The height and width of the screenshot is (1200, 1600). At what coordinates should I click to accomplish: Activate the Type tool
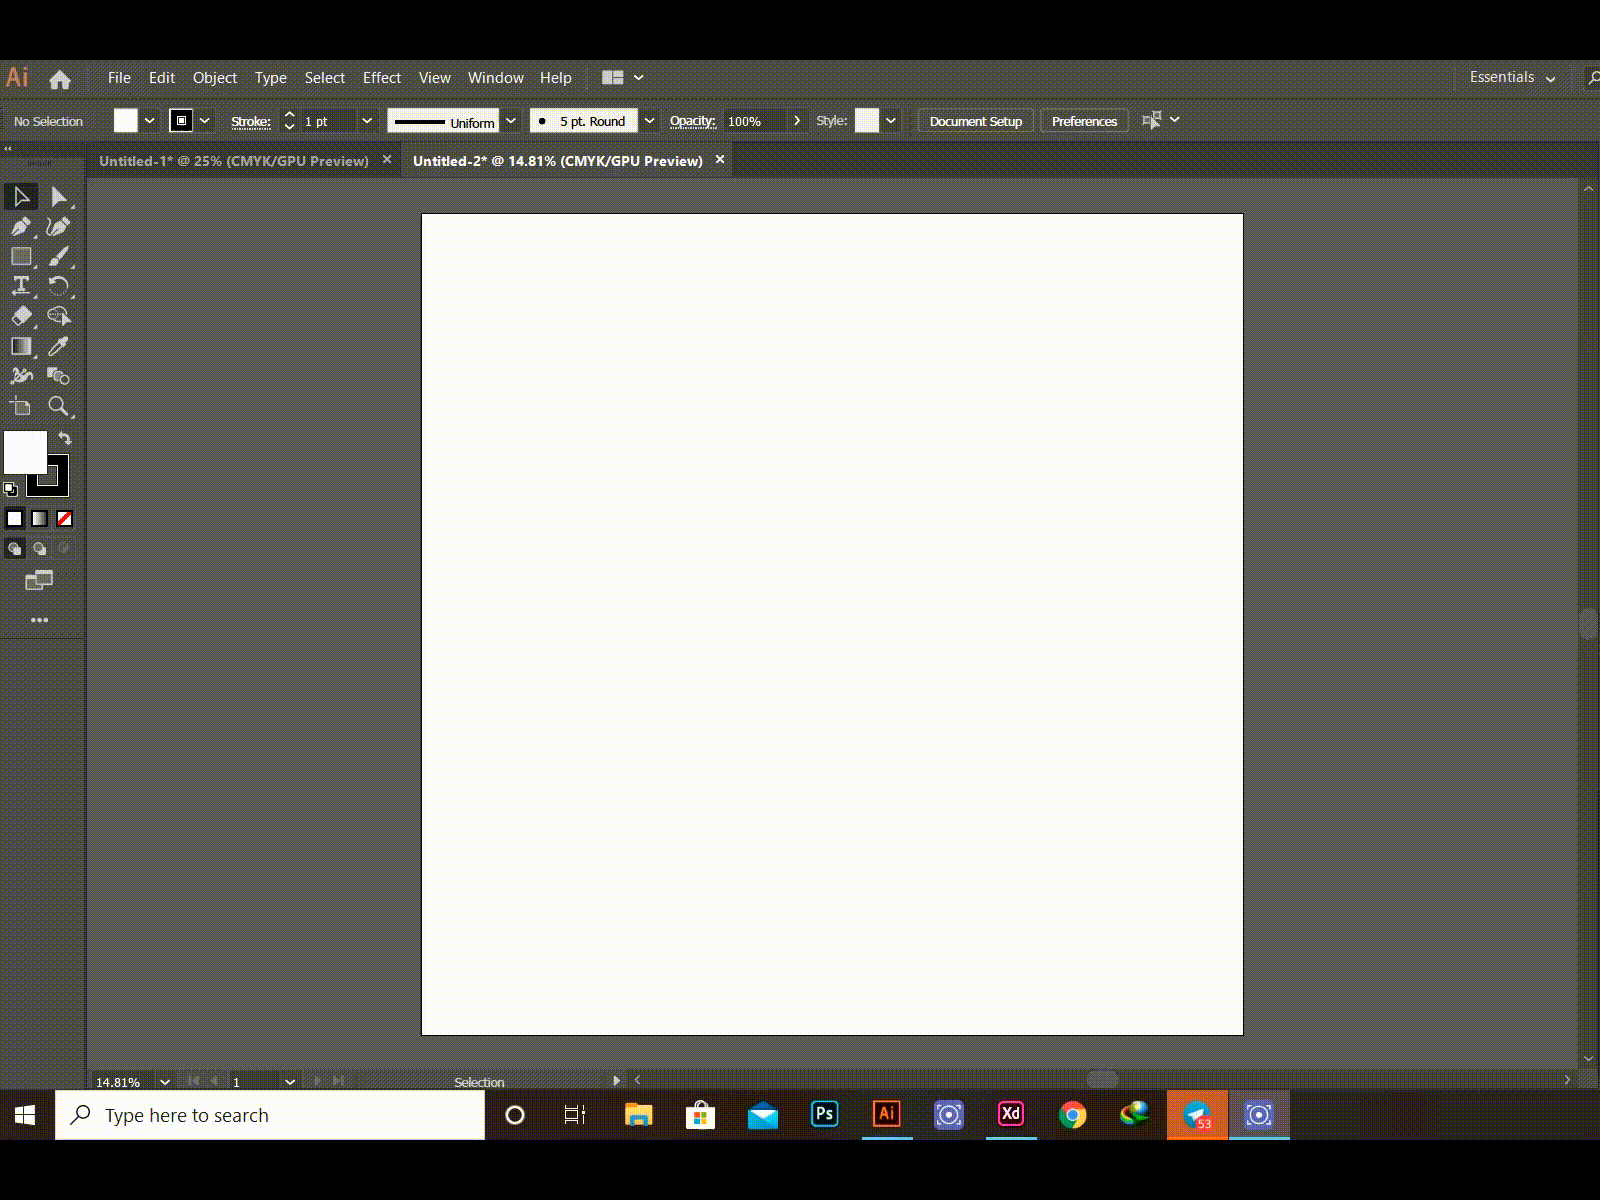click(x=21, y=286)
